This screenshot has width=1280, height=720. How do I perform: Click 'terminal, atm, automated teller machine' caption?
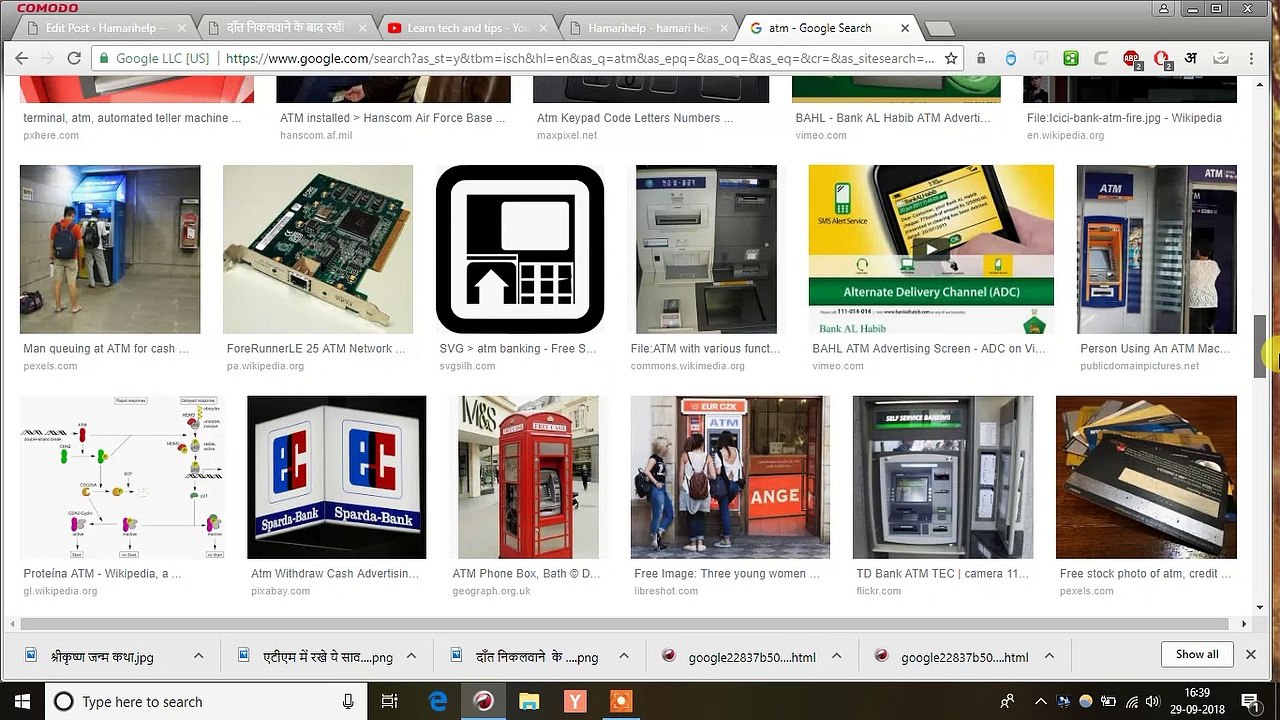point(132,118)
